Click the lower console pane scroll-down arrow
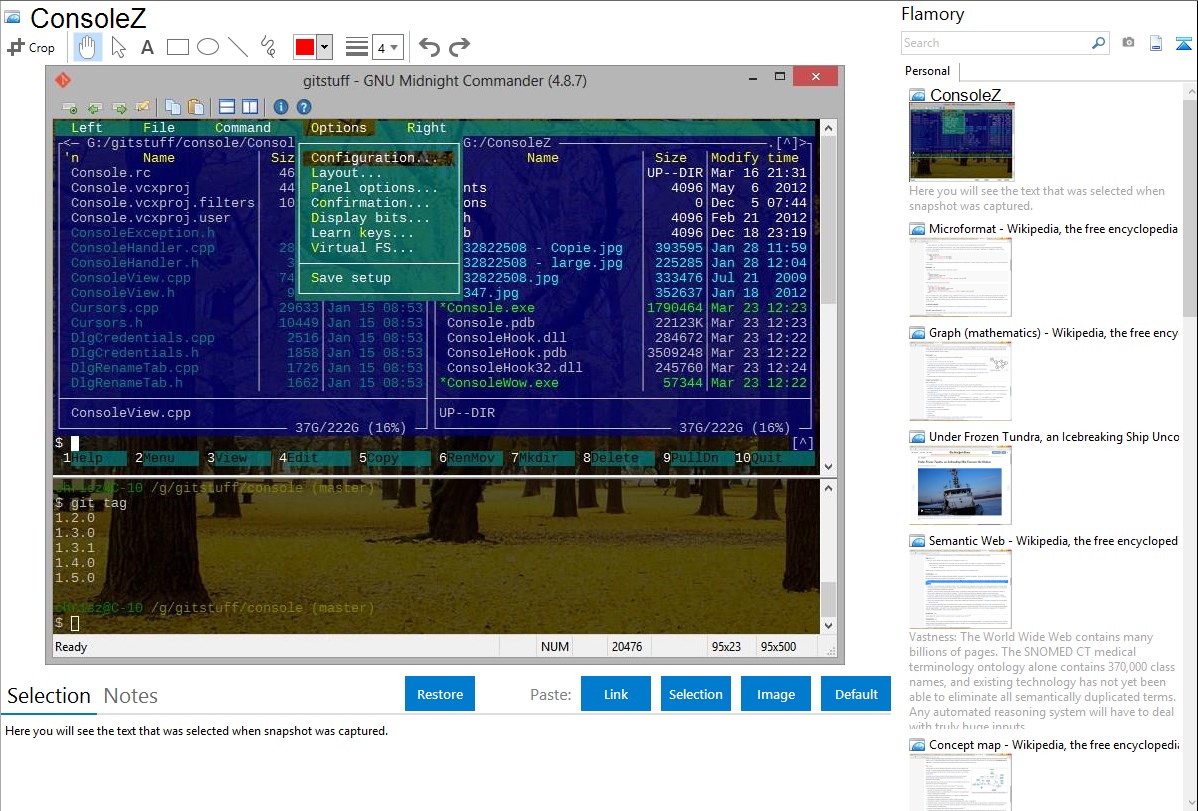Image resolution: width=1198 pixels, height=811 pixels. click(x=828, y=626)
